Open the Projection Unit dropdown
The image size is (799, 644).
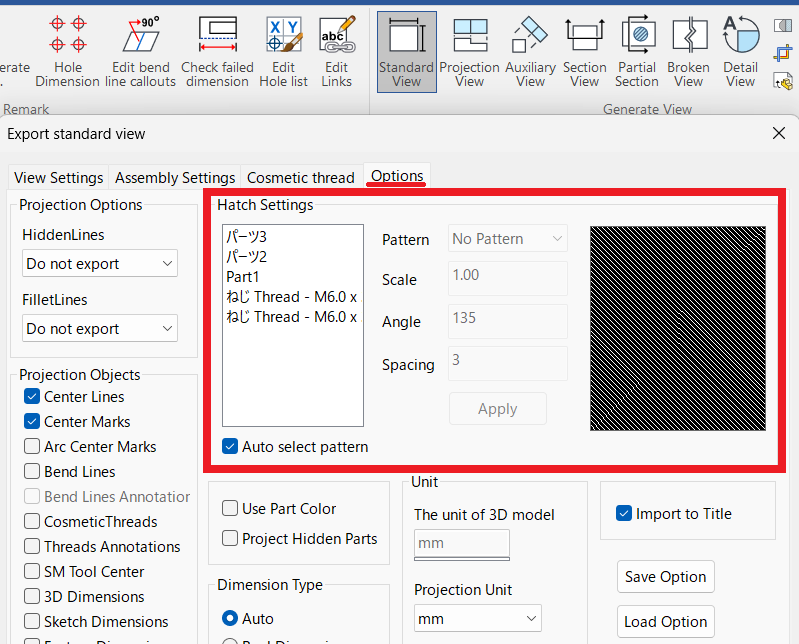click(x=477, y=619)
